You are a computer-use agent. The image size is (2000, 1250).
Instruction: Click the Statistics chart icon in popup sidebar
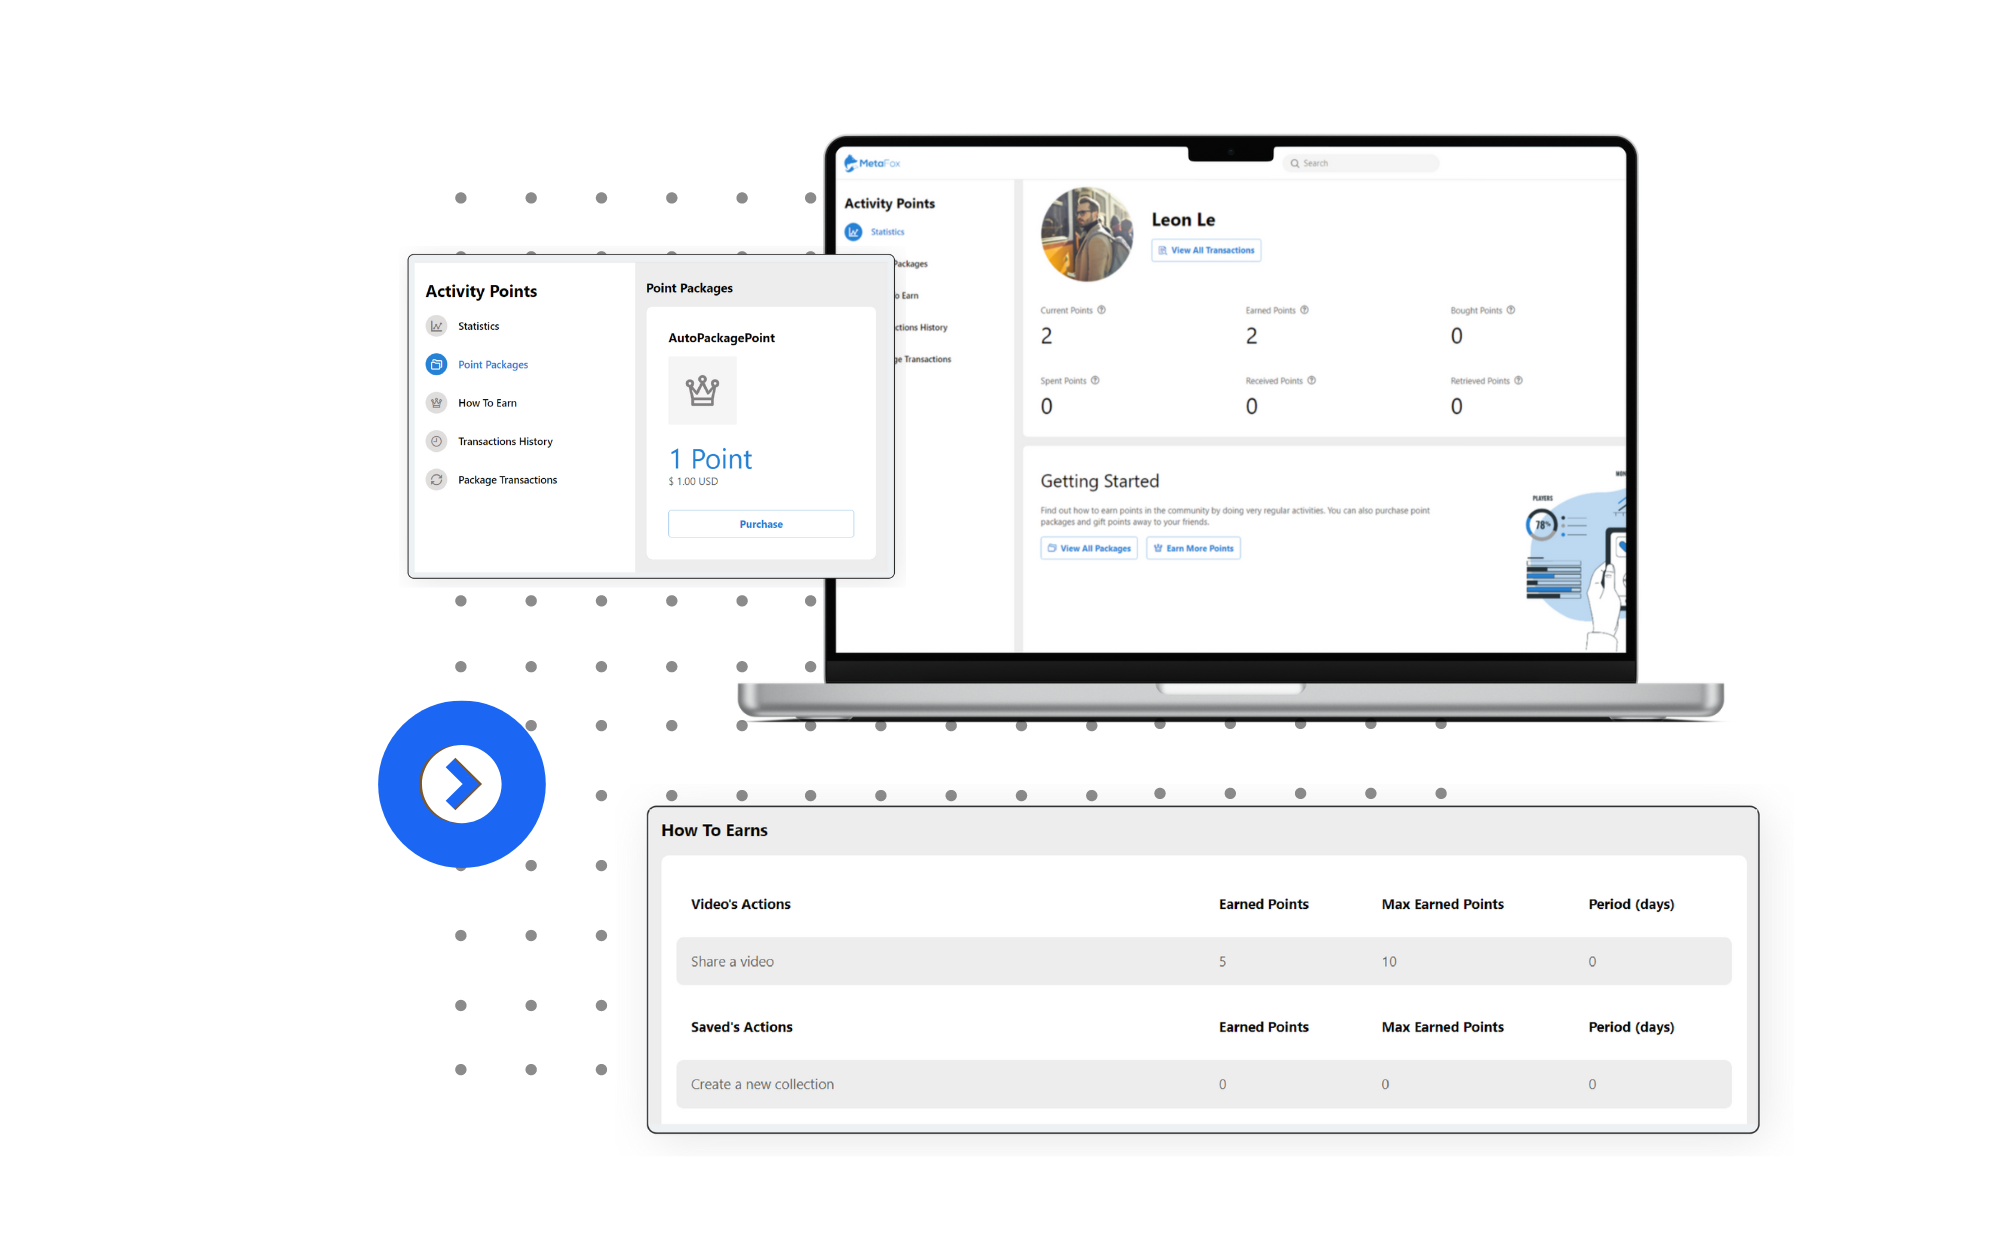(436, 326)
